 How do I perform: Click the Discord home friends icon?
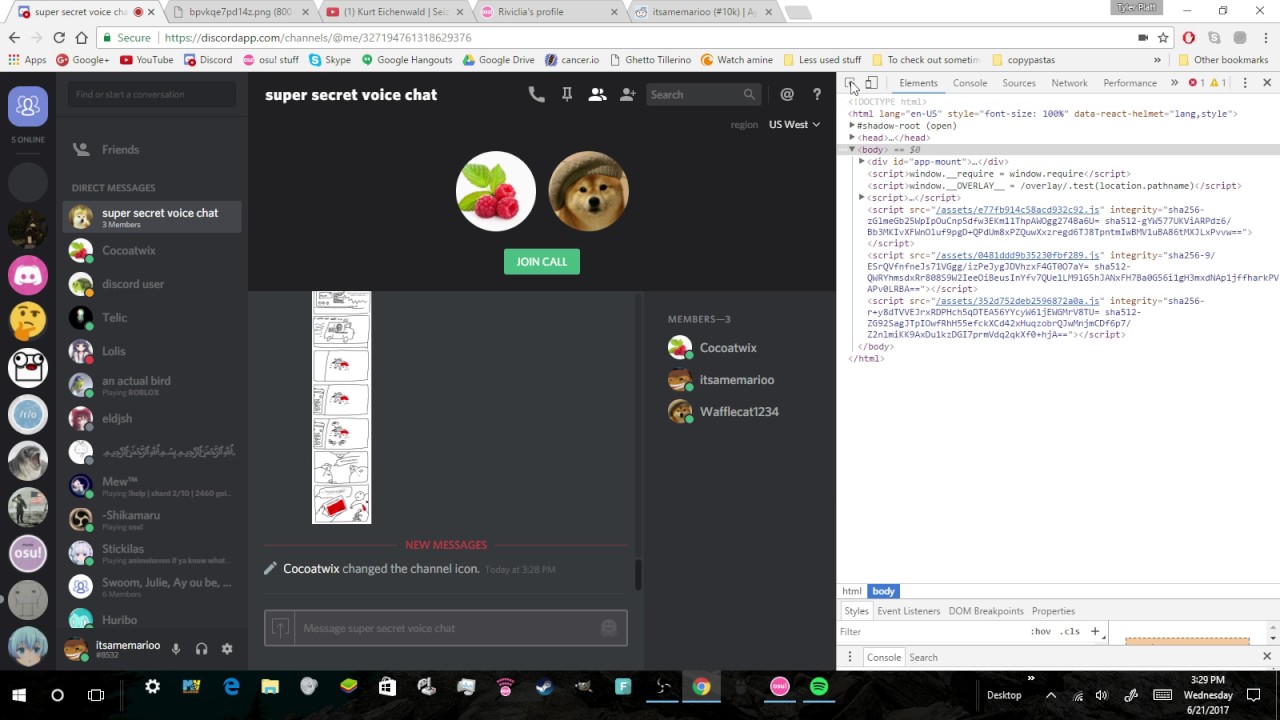tap(28, 105)
